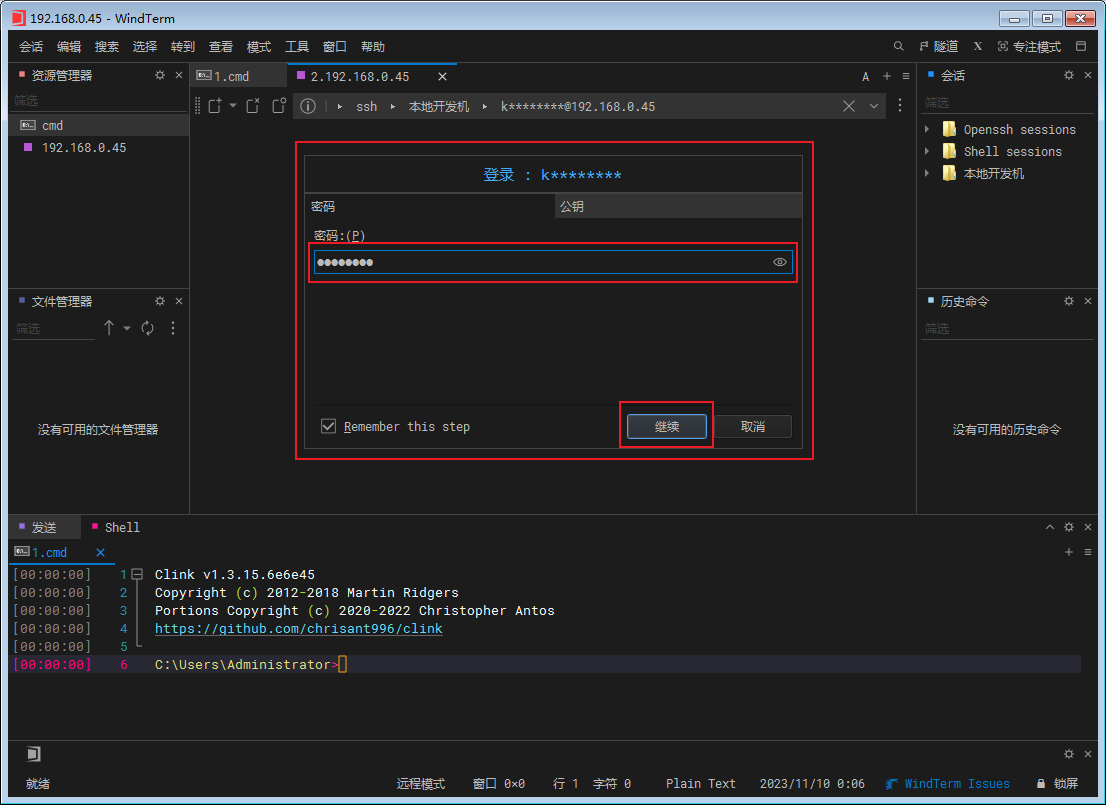Expand the Openssh sessions folder

[927, 130]
